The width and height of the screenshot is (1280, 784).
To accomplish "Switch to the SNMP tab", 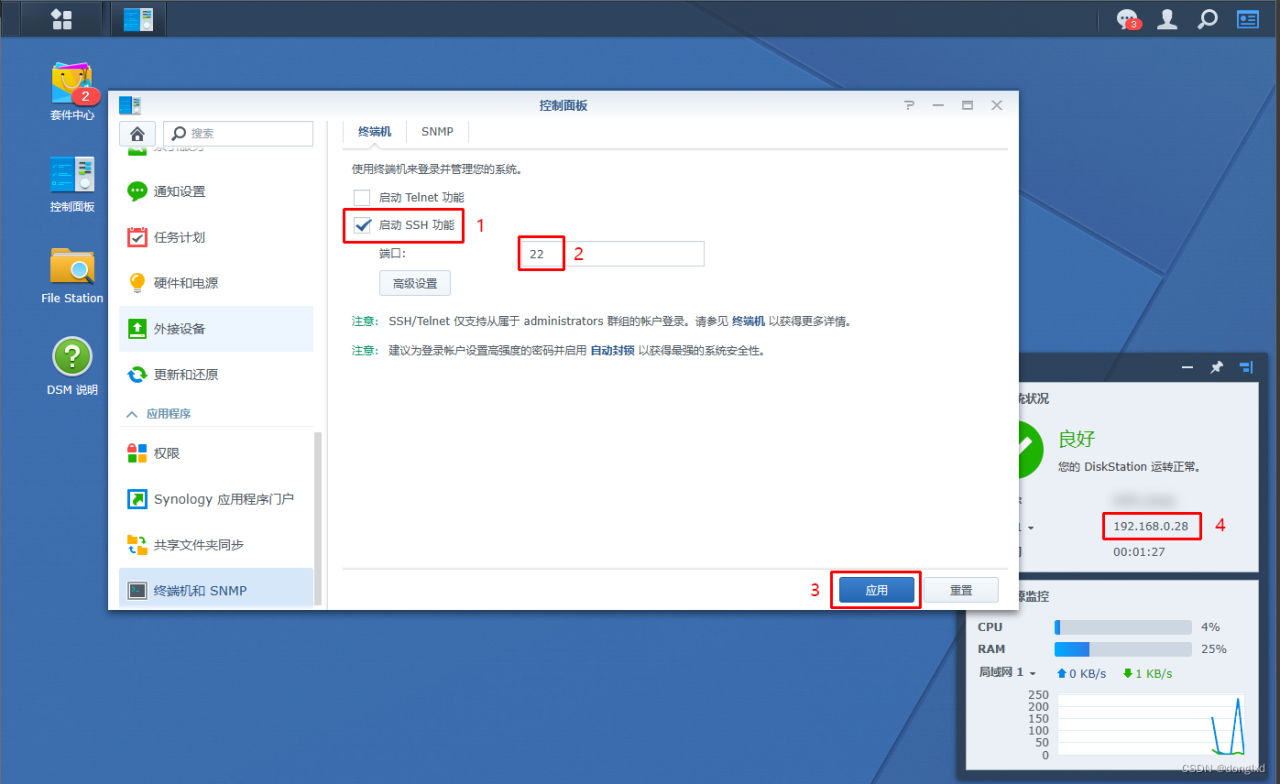I will coord(437,131).
